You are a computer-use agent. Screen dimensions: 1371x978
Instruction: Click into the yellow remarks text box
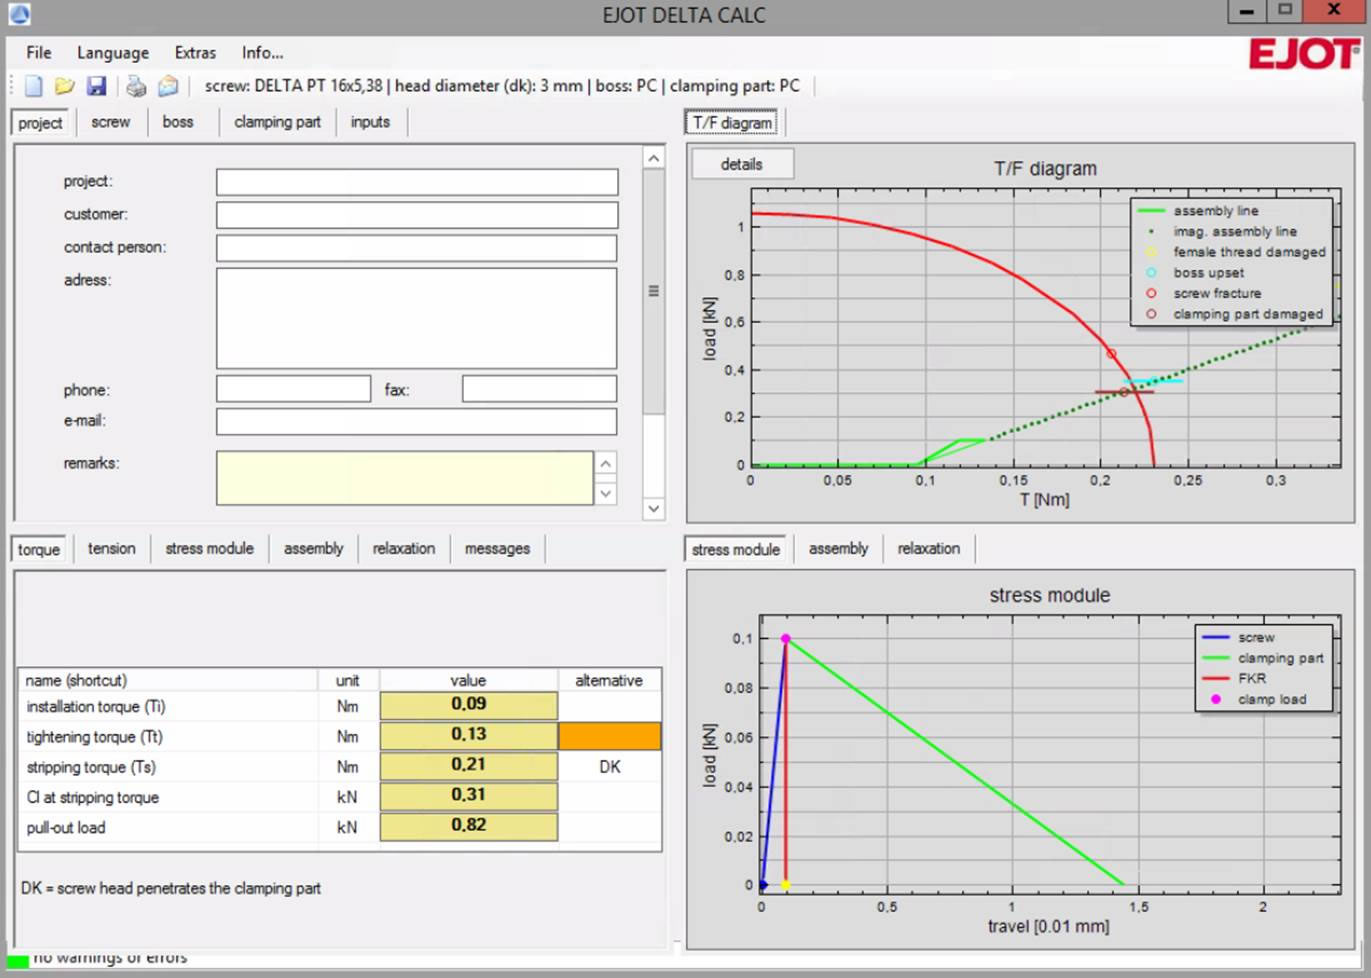tap(405, 478)
